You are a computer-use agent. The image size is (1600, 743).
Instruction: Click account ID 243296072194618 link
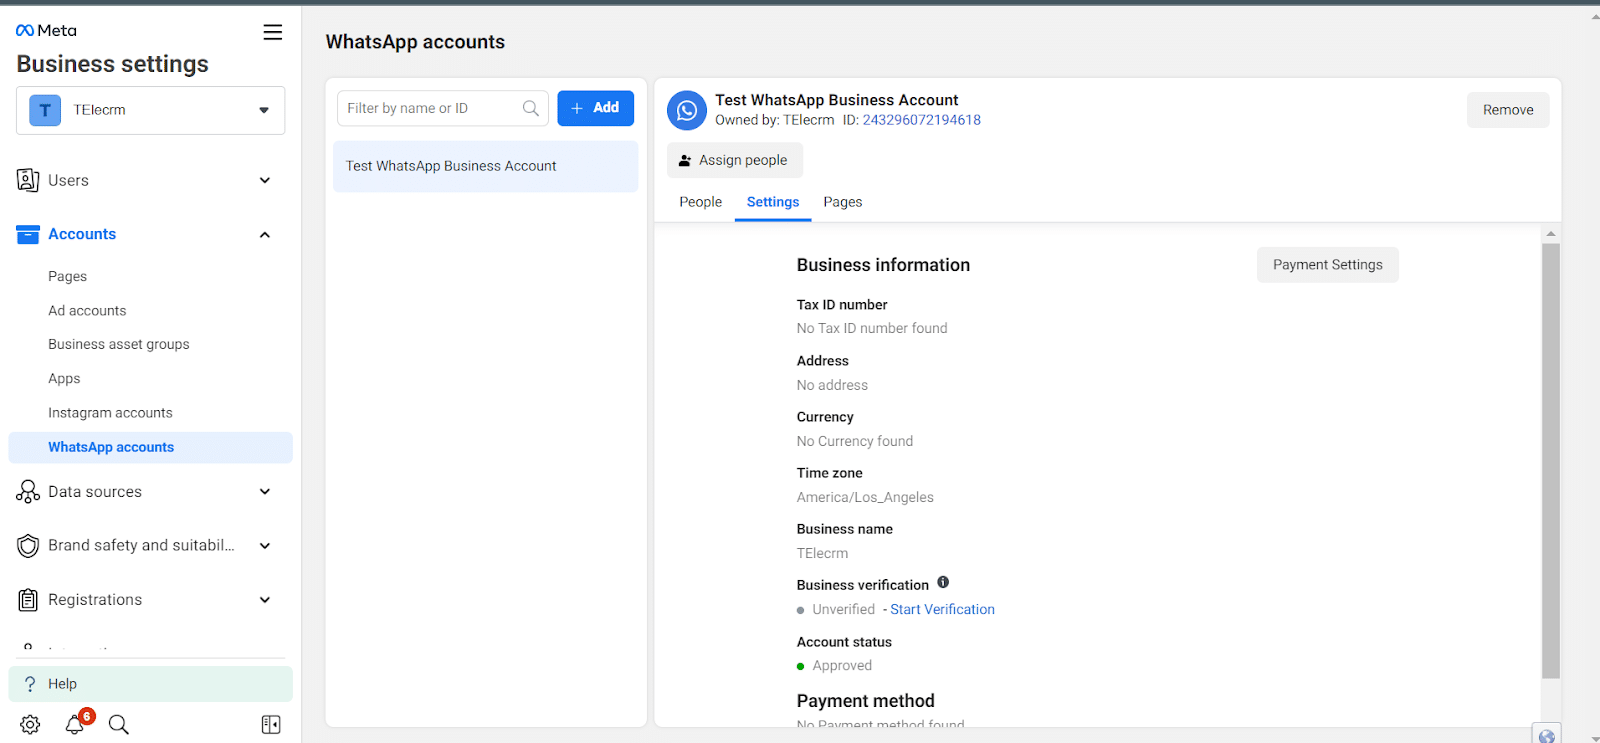click(x=922, y=120)
